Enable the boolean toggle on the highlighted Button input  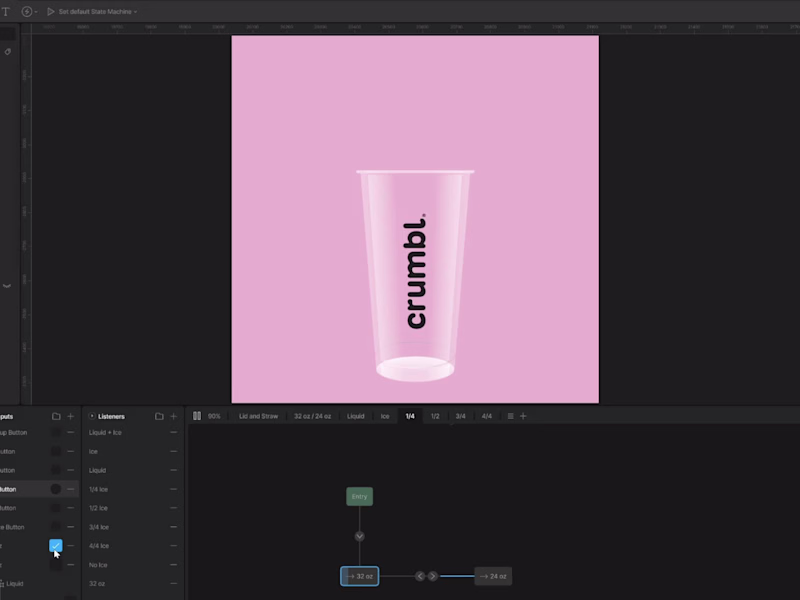click(x=56, y=489)
